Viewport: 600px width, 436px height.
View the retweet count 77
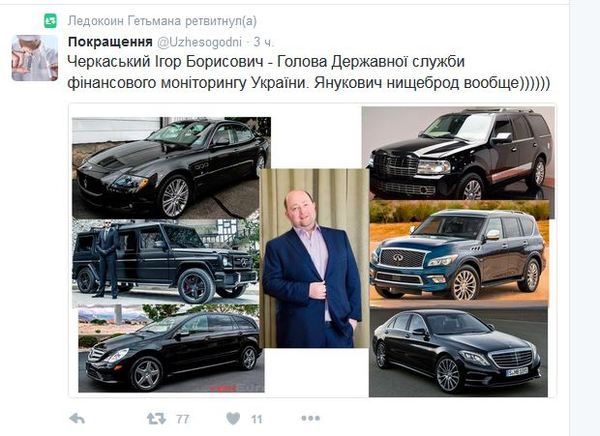(x=183, y=419)
